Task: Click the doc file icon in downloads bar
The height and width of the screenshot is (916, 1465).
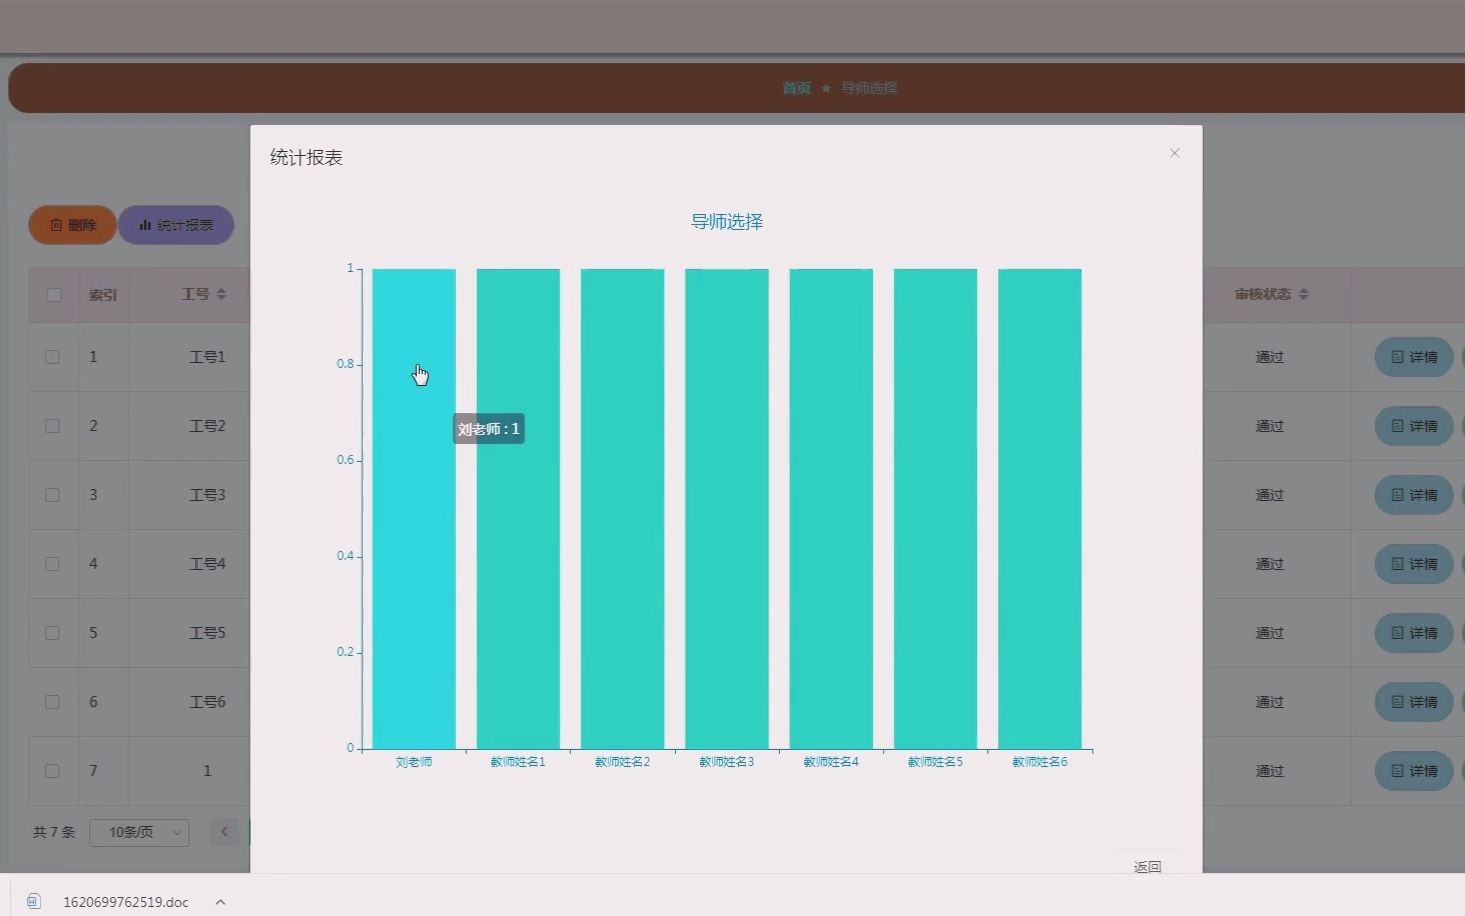Action: pyautogui.click(x=34, y=901)
